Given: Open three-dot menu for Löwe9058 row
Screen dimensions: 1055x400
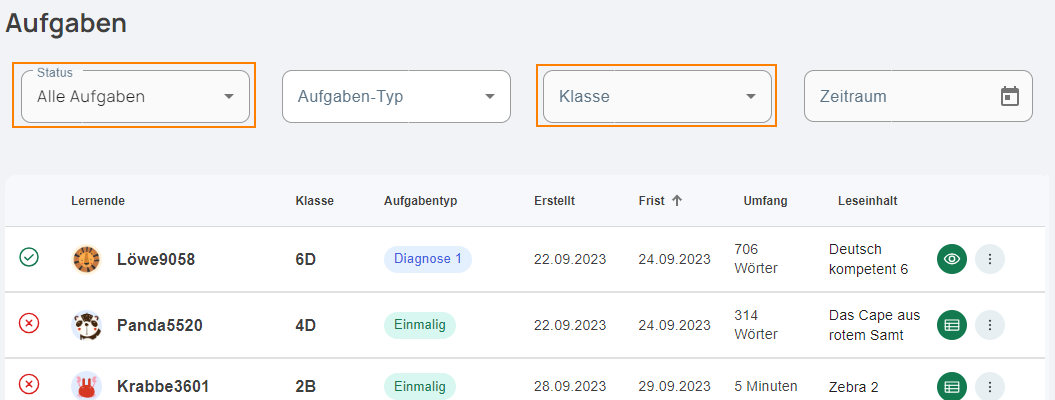Looking at the screenshot, I should (x=990, y=259).
